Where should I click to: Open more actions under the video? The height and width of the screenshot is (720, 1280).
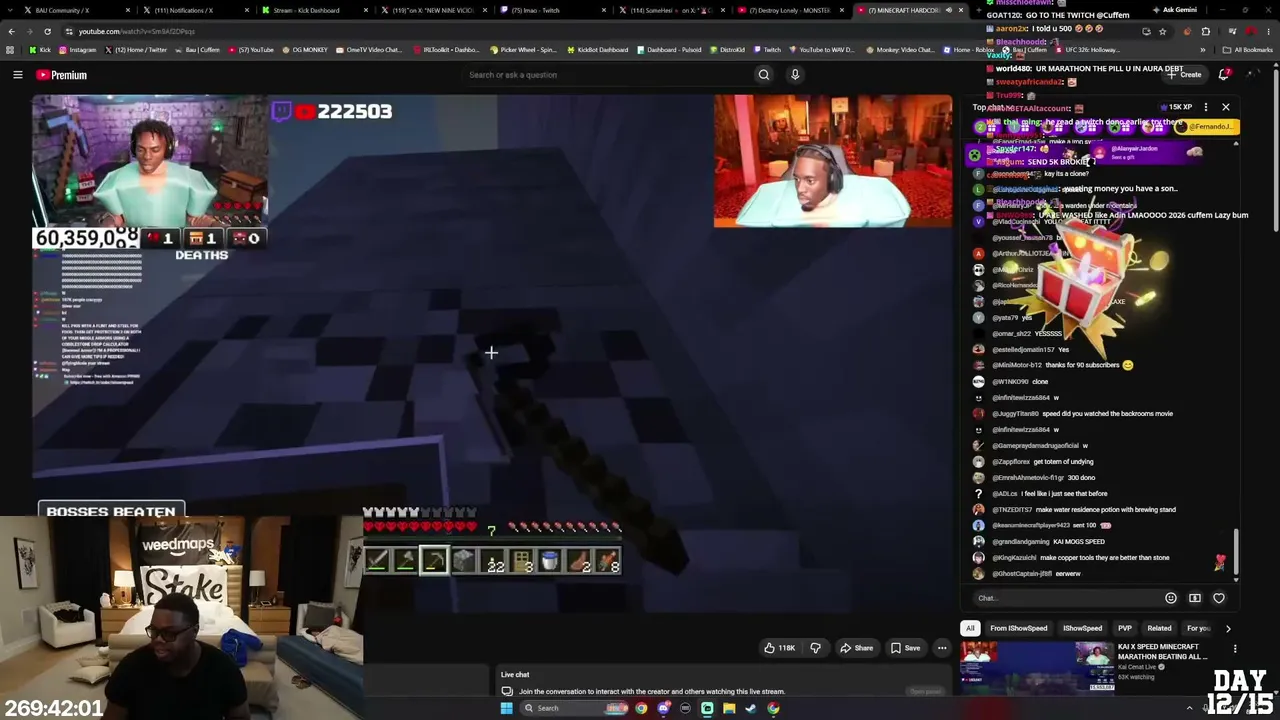[x=941, y=648]
